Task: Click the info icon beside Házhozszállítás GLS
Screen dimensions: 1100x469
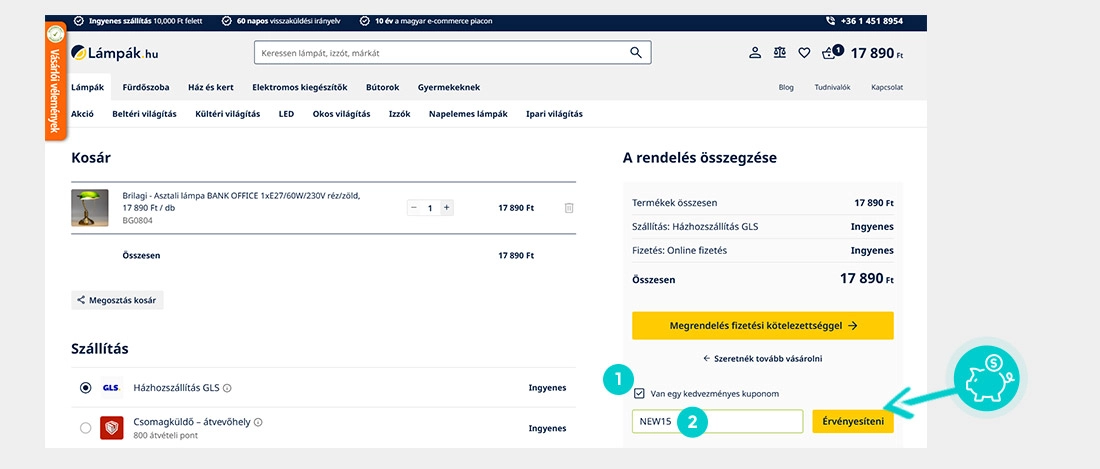Action: click(x=227, y=388)
